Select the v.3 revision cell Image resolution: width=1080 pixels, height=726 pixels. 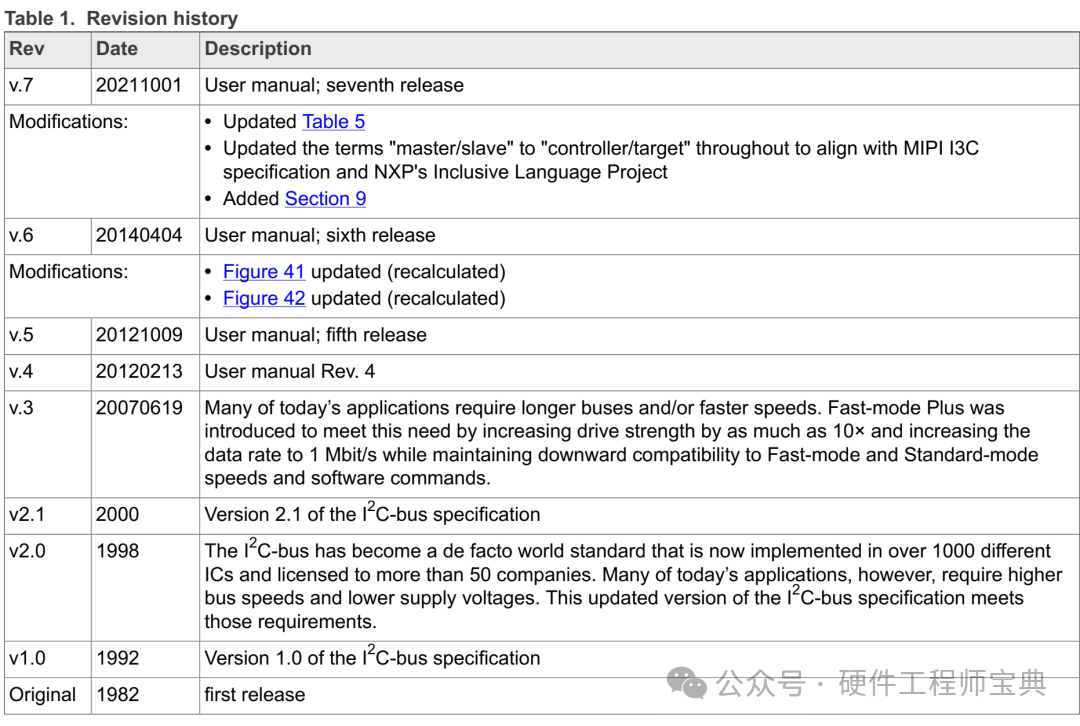tap(48, 444)
